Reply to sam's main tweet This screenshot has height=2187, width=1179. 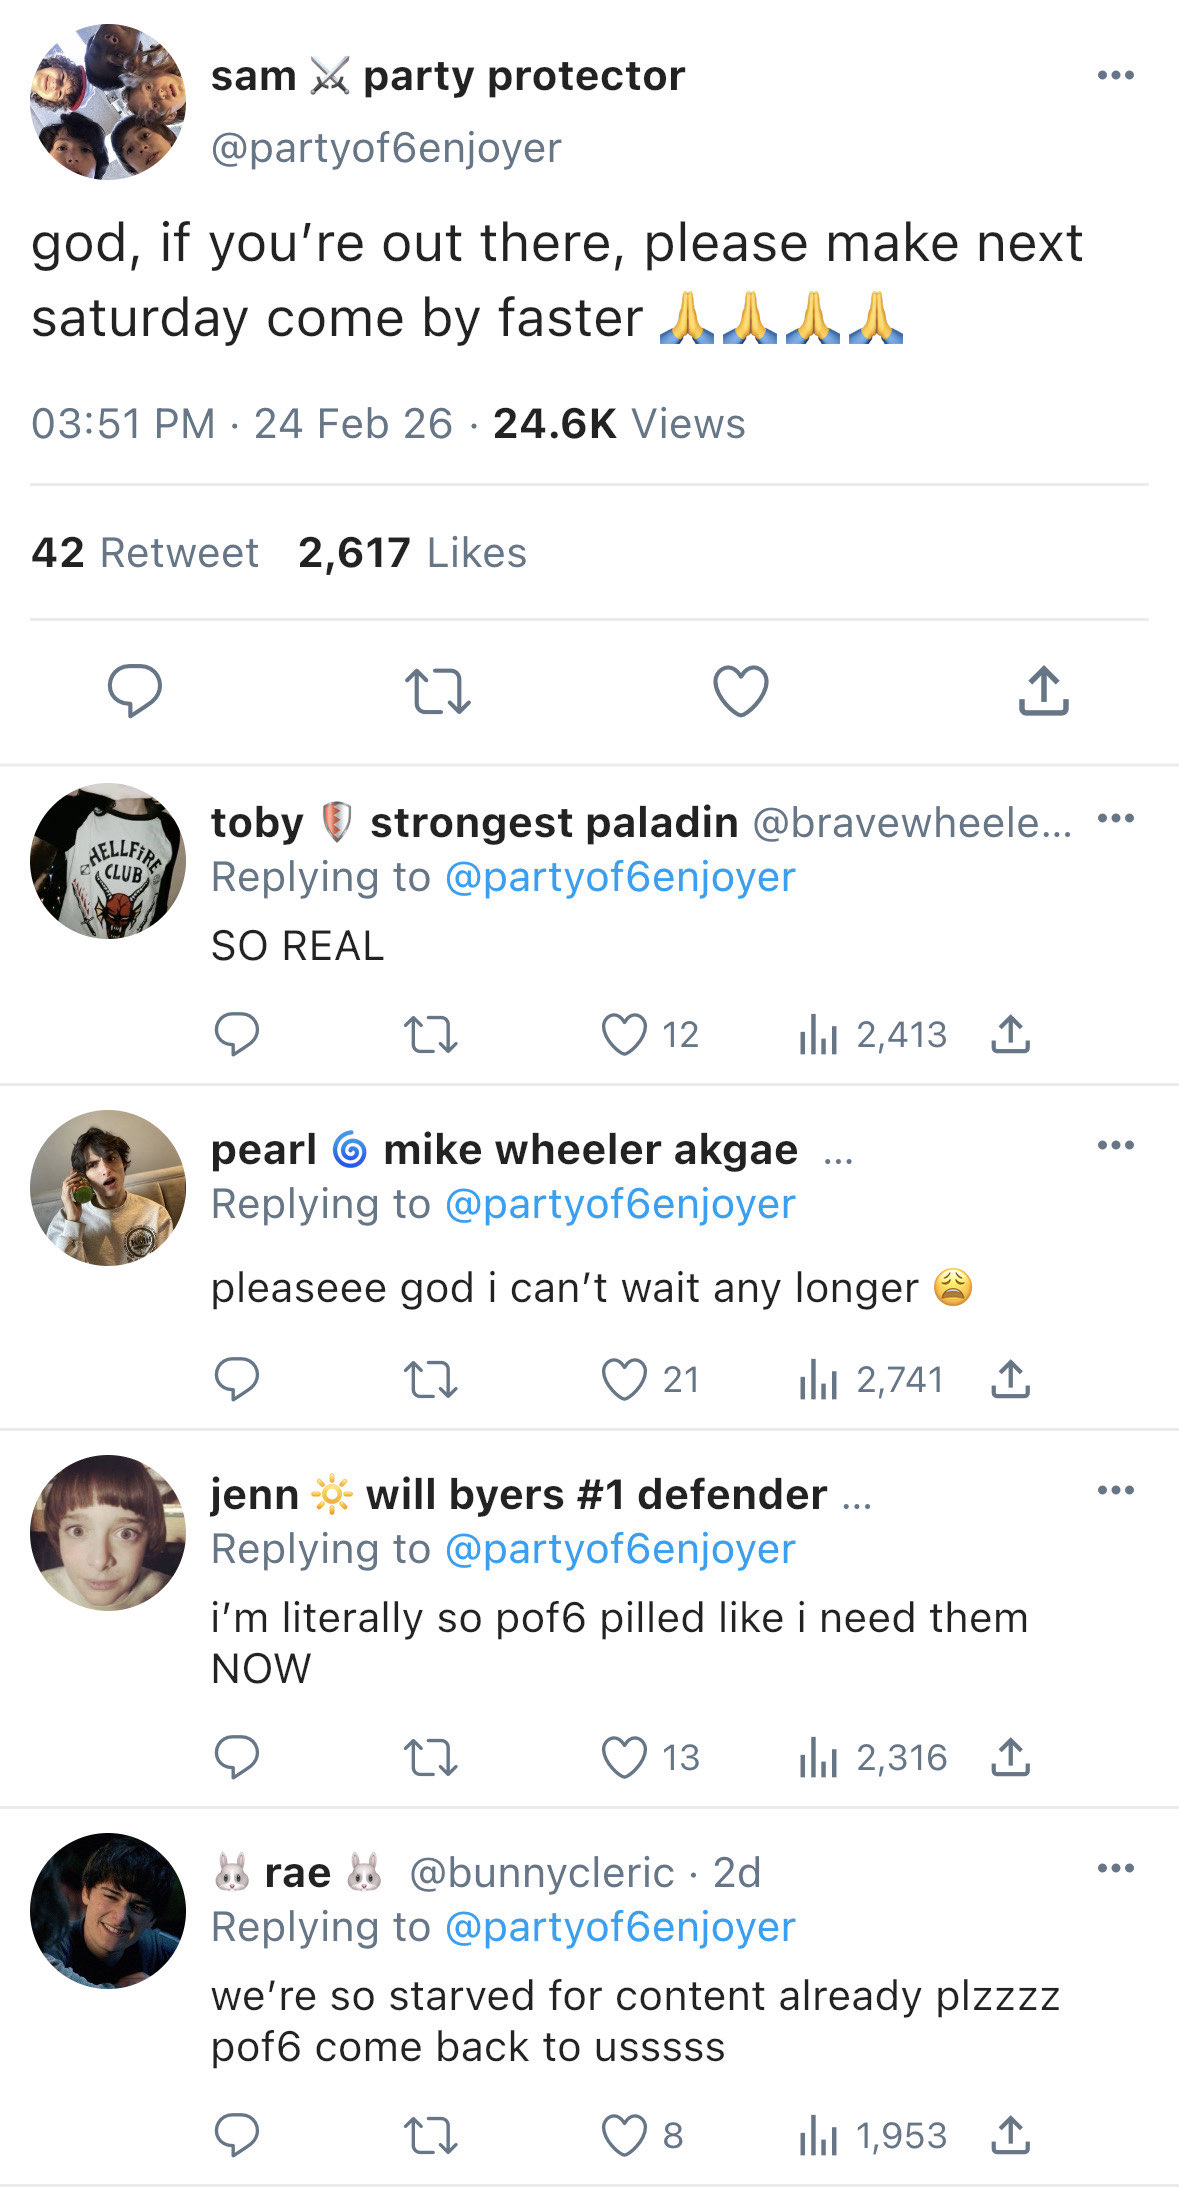(x=135, y=691)
